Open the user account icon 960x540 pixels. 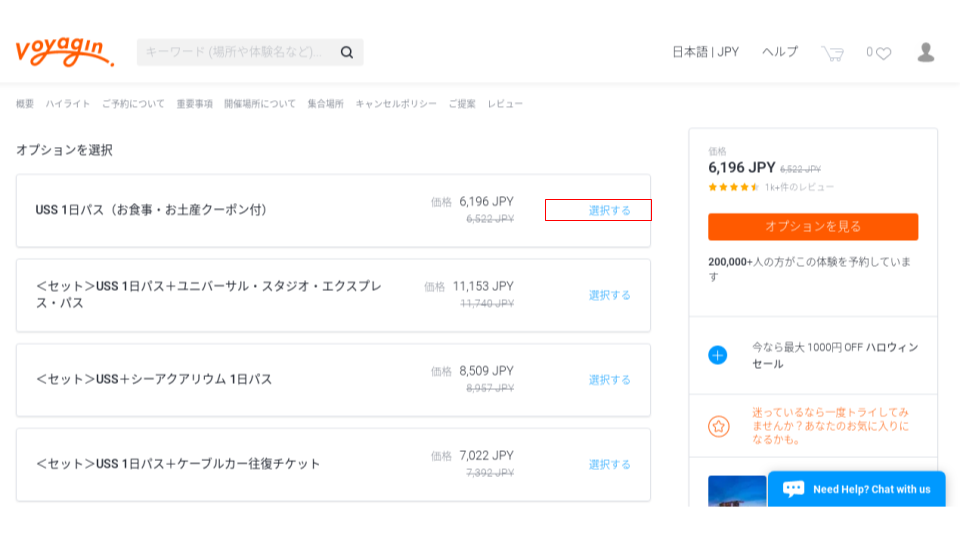(926, 53)
